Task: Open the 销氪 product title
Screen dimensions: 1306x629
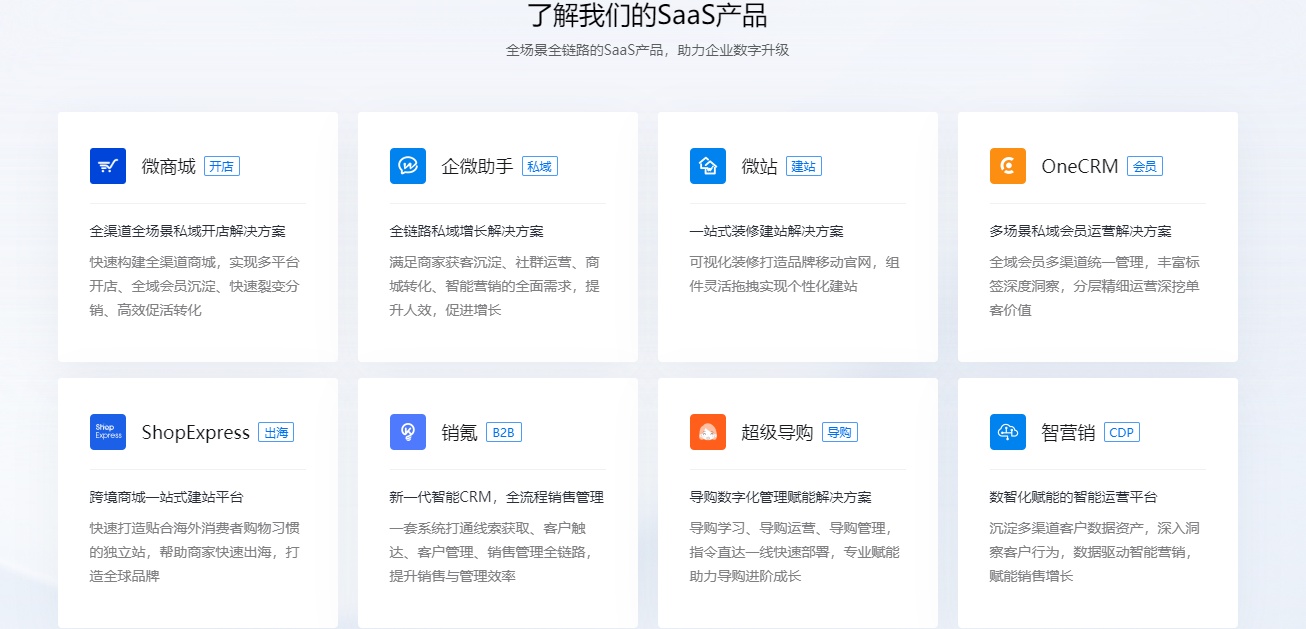Action: tap(460, 432)
